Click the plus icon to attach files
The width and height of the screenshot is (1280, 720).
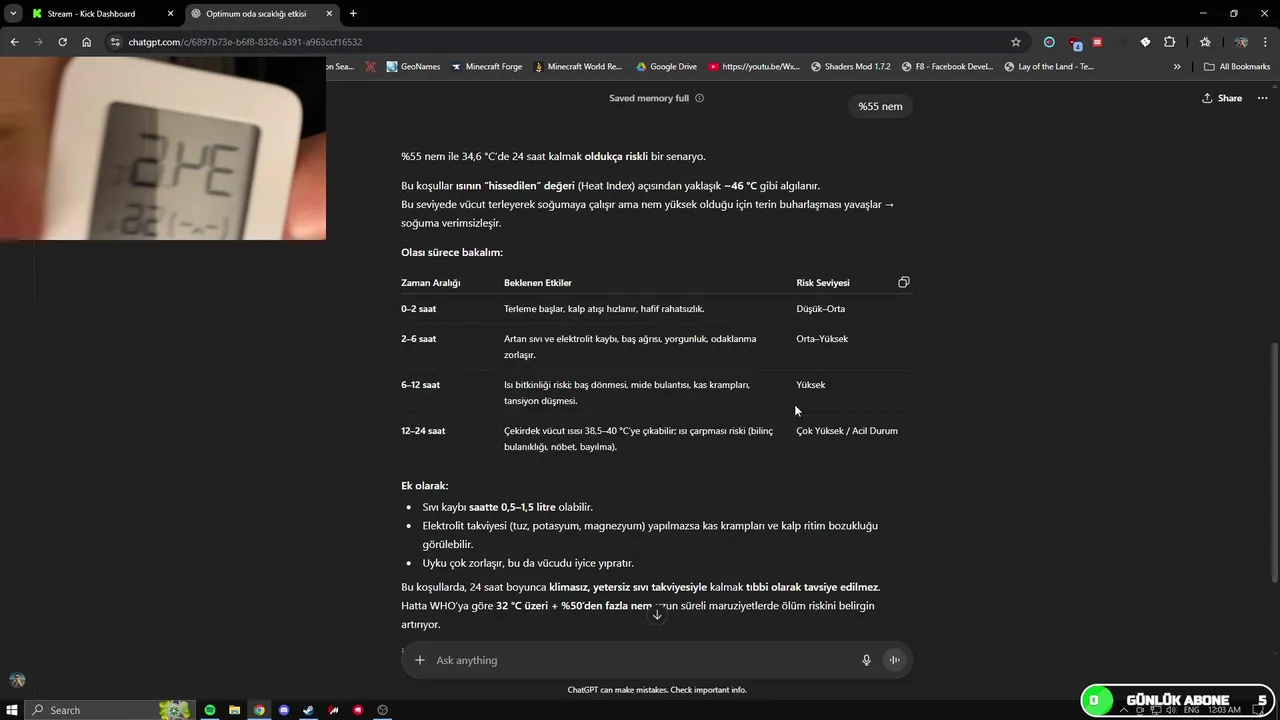420,660
